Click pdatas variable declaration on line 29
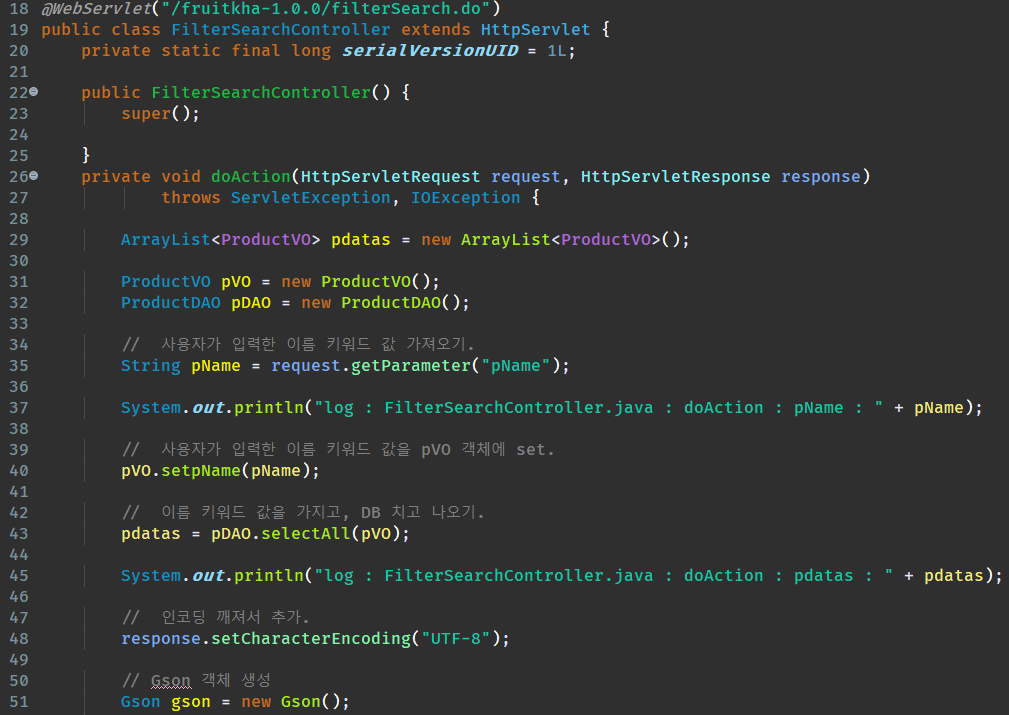1009x715 pixels. (x=360, y=239)
